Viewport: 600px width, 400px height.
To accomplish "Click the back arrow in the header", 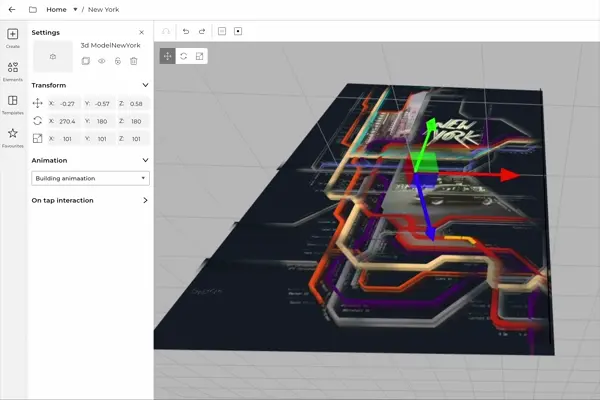I will click(12, 10).
